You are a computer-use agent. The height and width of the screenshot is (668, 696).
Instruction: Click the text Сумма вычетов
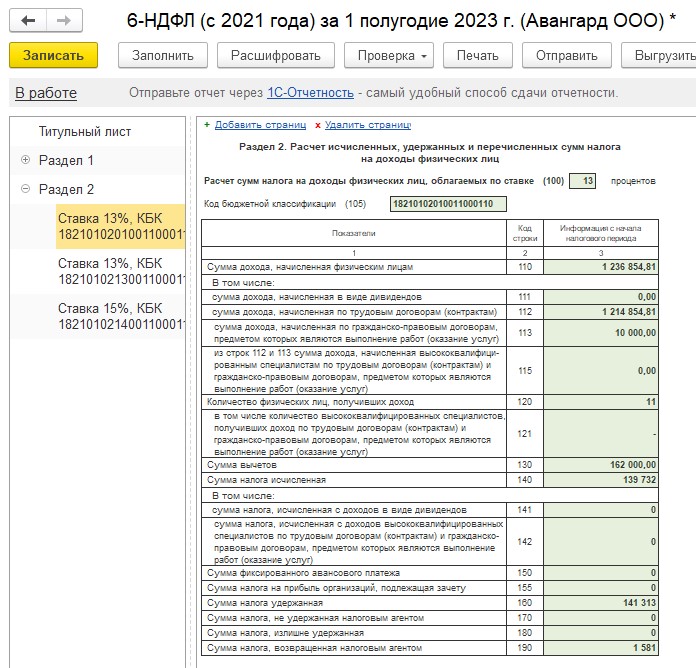[x=241, y=465]
